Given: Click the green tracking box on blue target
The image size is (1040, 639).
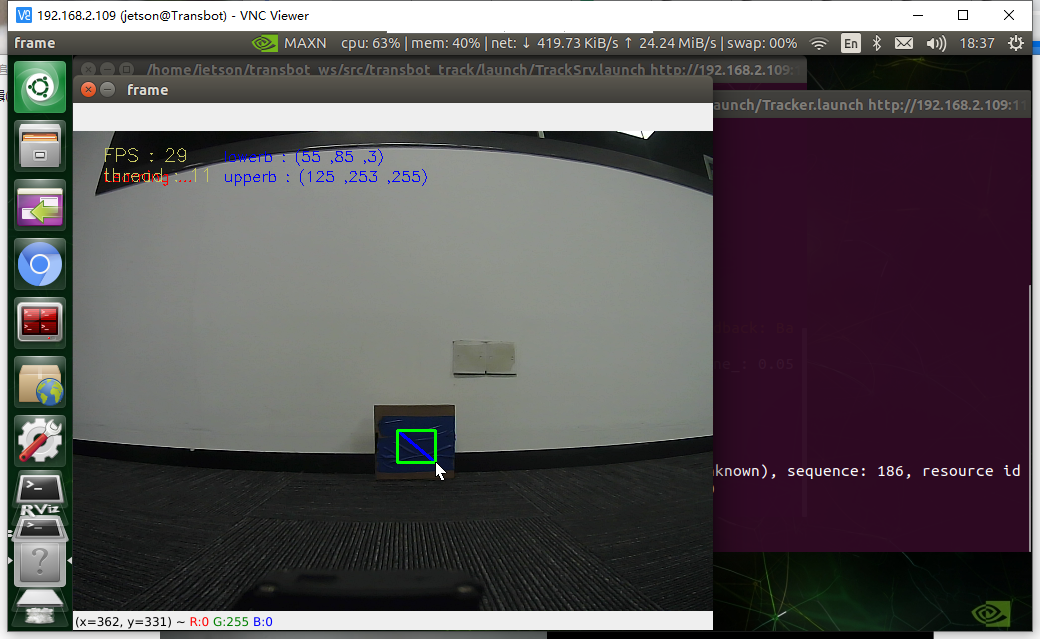Looking at the screenshot, I should point(416,447).
